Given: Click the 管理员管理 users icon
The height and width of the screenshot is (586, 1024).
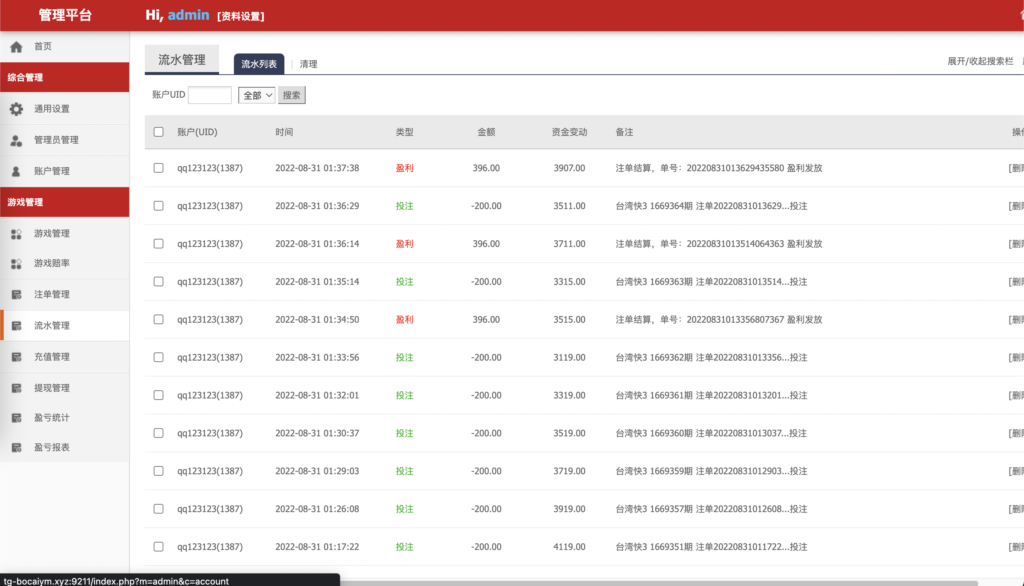Looking at the screenshot, I should click(x=16, y=140).
